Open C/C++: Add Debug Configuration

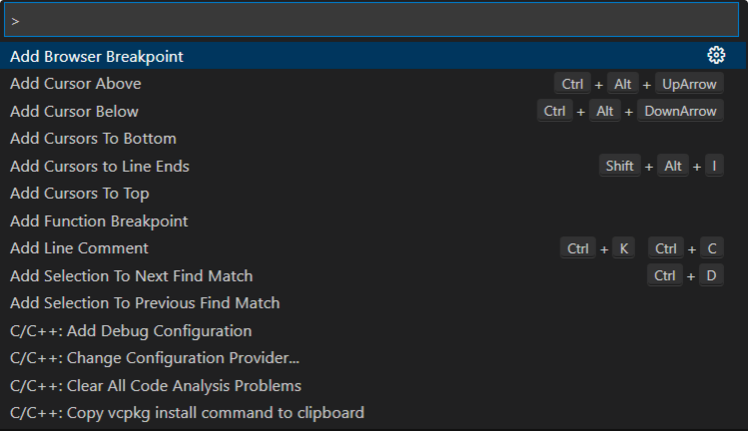[x=131, y=331]
